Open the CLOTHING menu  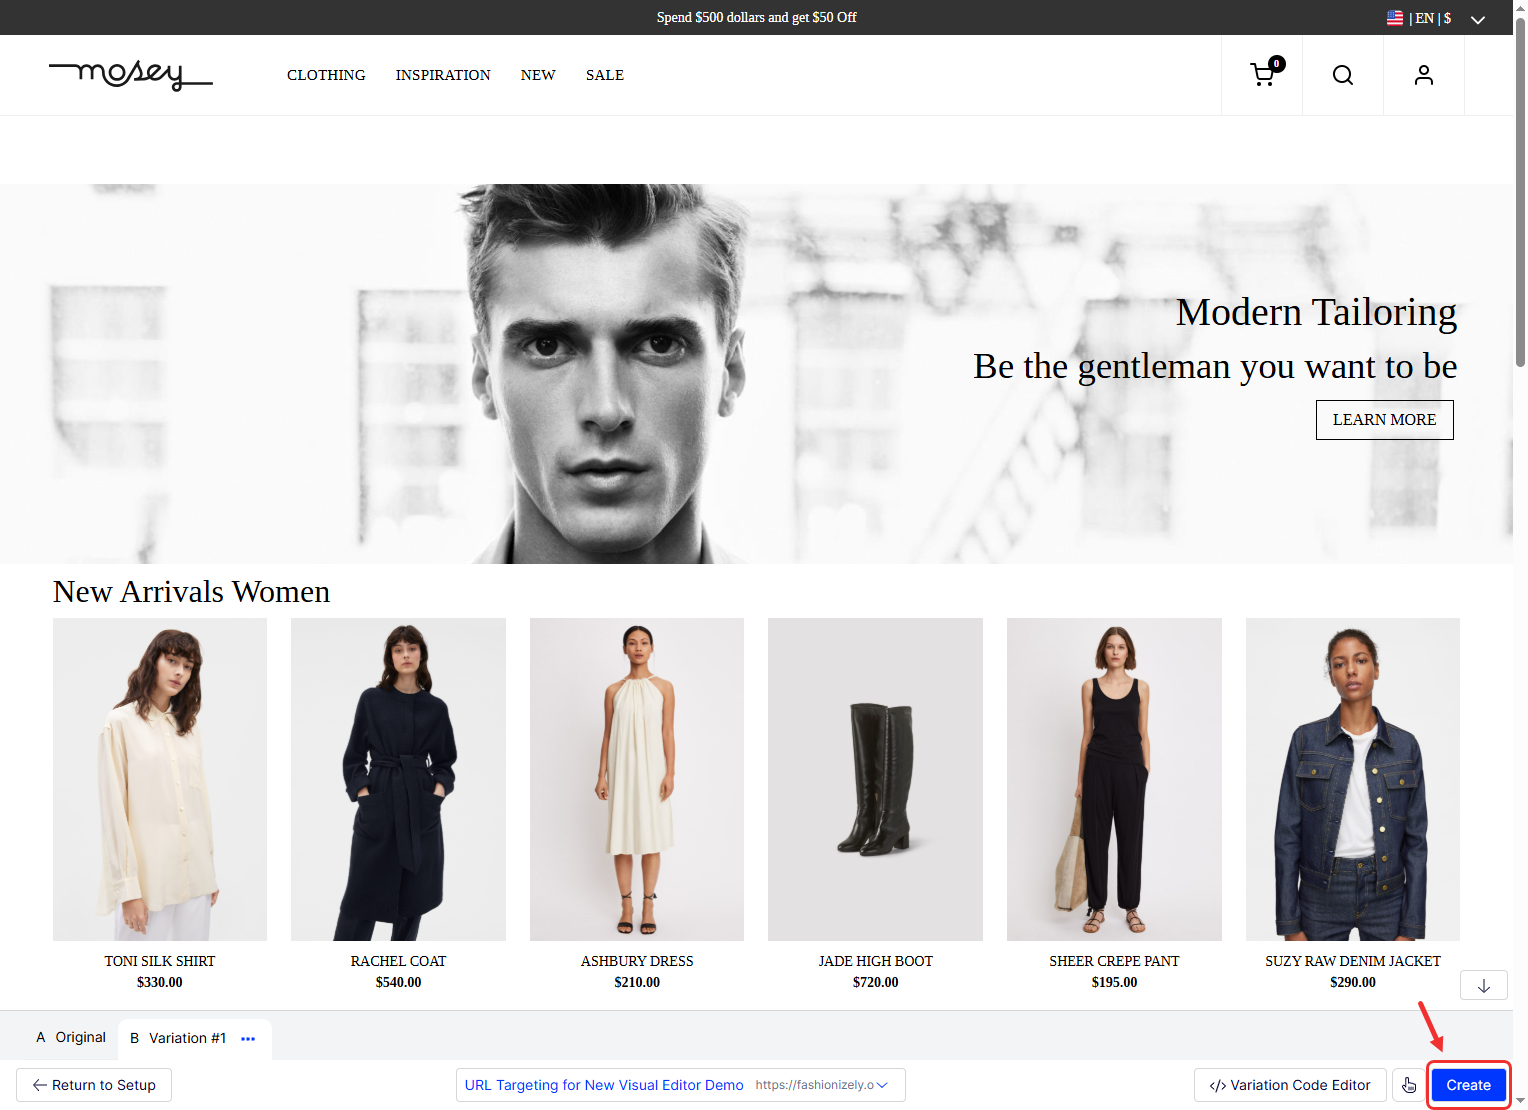[326, 75]
